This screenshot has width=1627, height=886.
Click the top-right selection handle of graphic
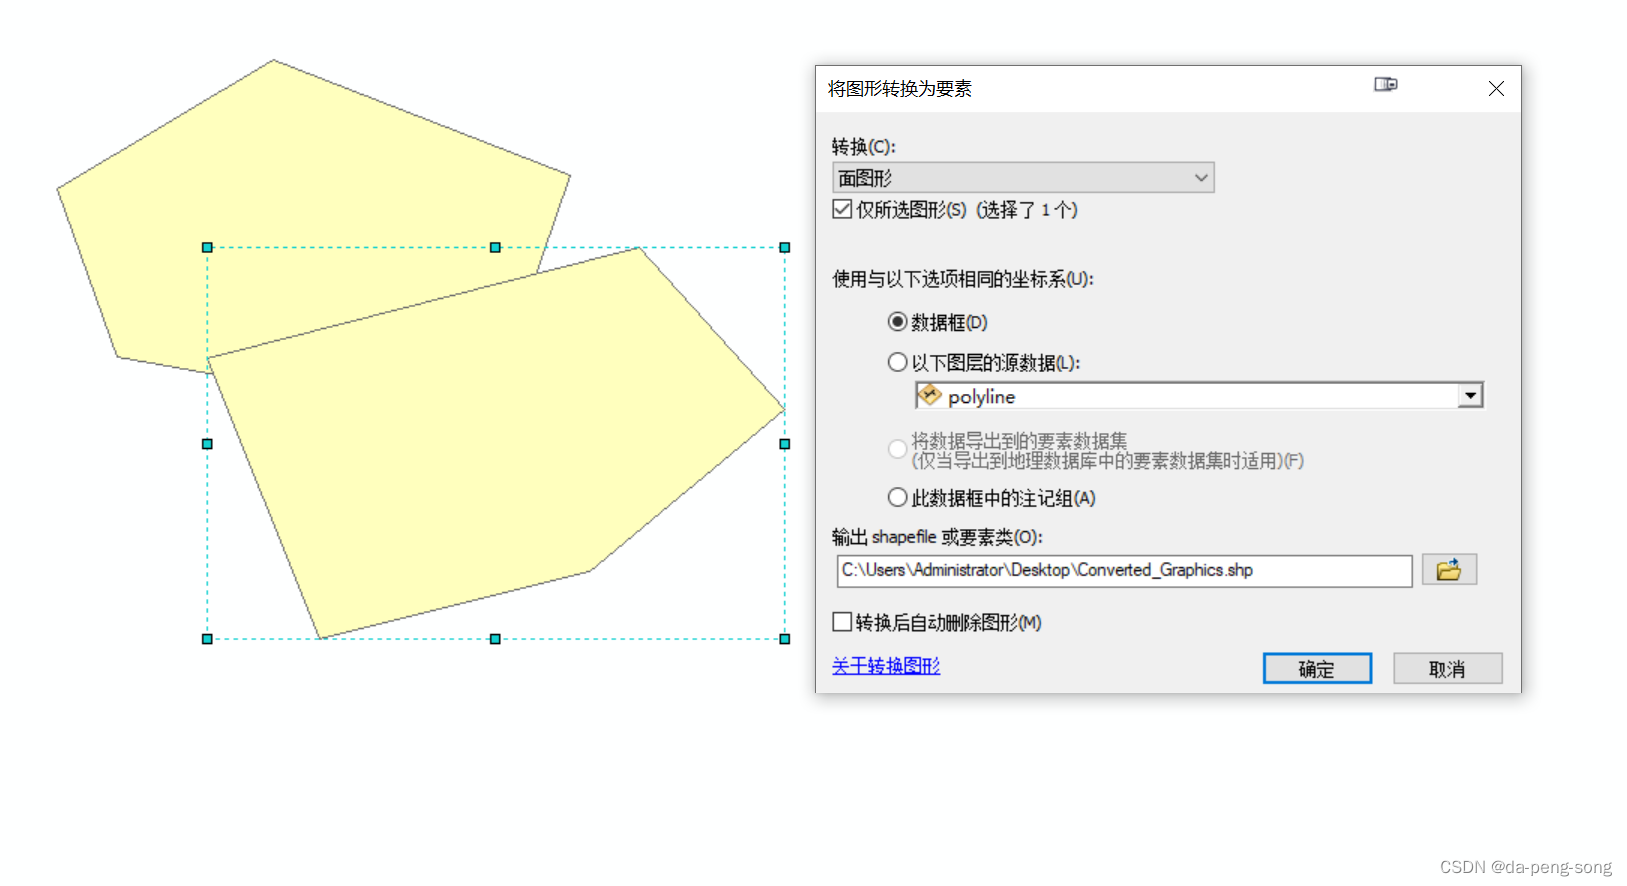point(785,247)
